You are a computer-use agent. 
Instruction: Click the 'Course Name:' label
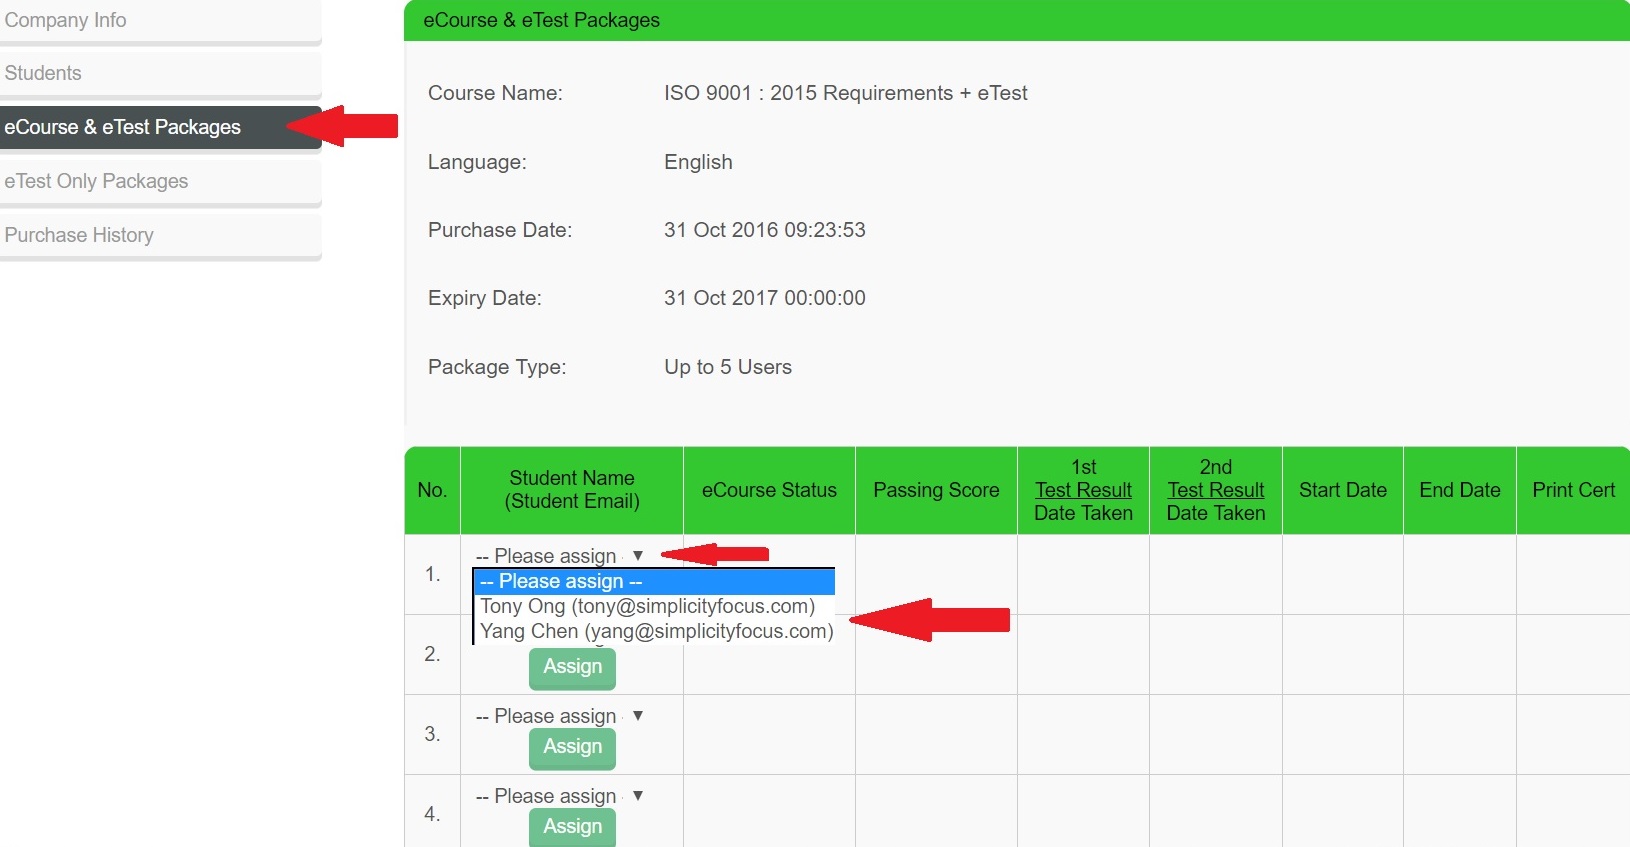coord(495,93)
